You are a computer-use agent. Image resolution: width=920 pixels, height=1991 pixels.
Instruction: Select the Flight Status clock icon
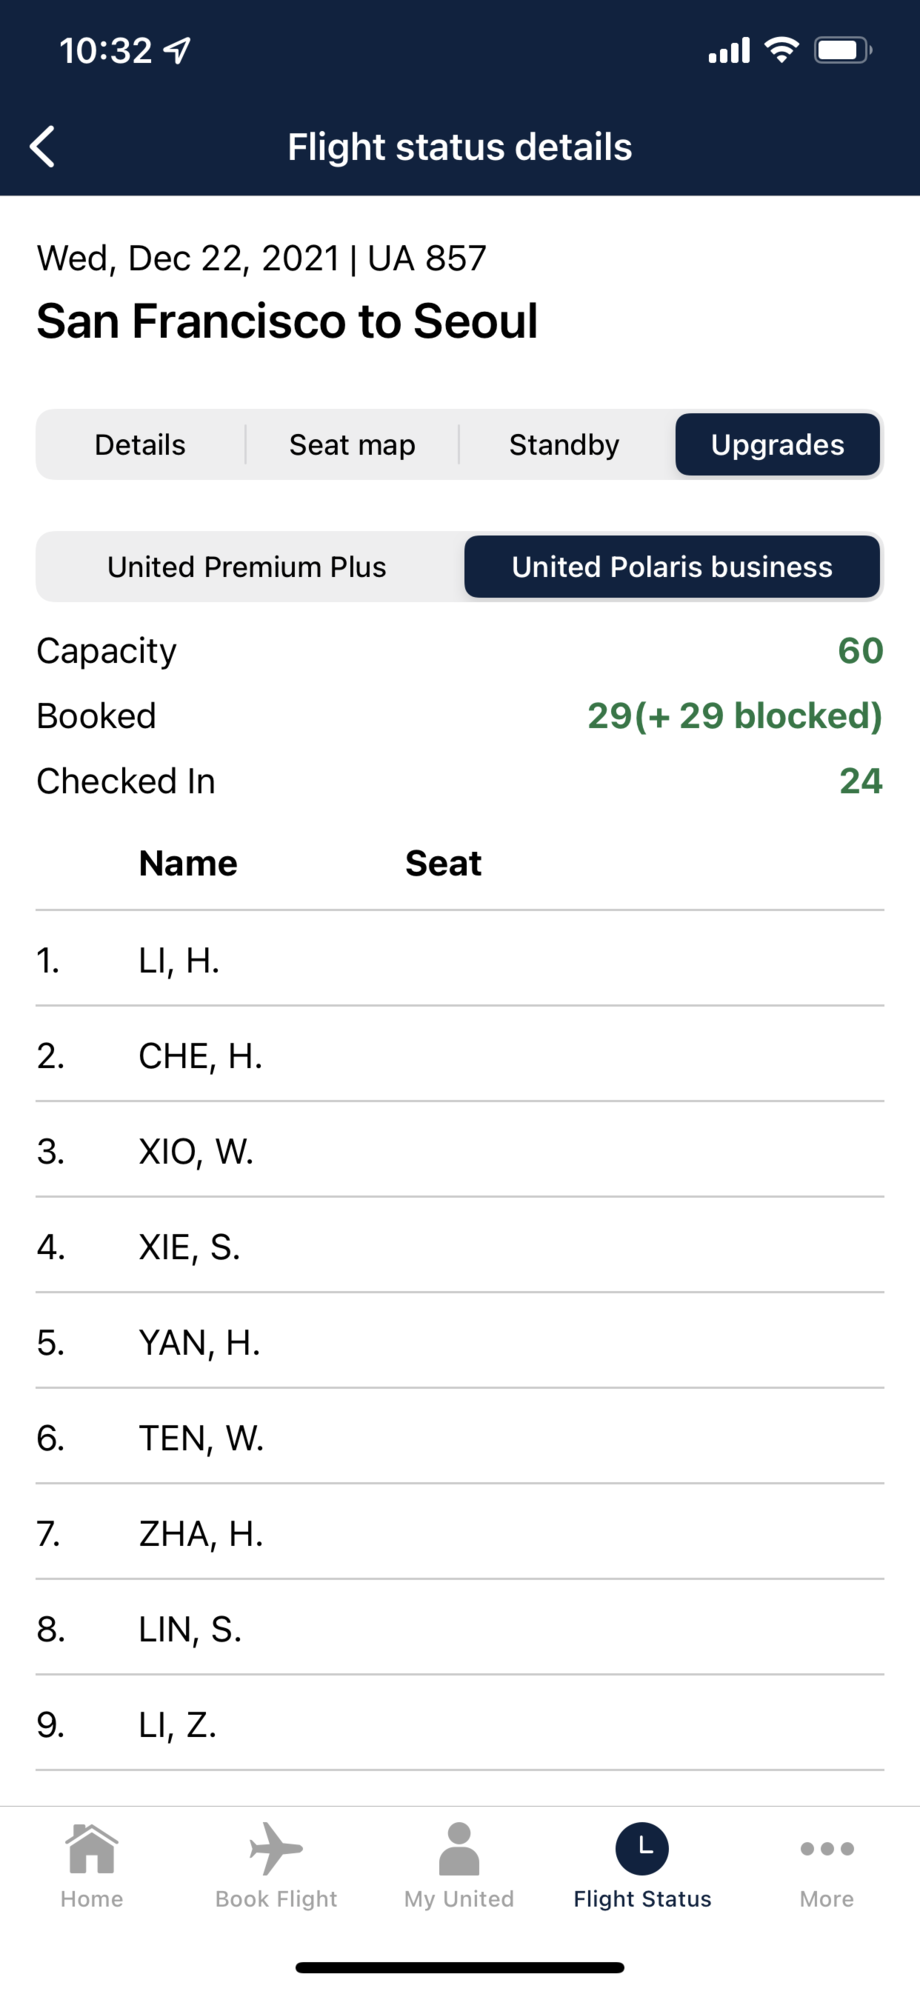point(642,1848)
